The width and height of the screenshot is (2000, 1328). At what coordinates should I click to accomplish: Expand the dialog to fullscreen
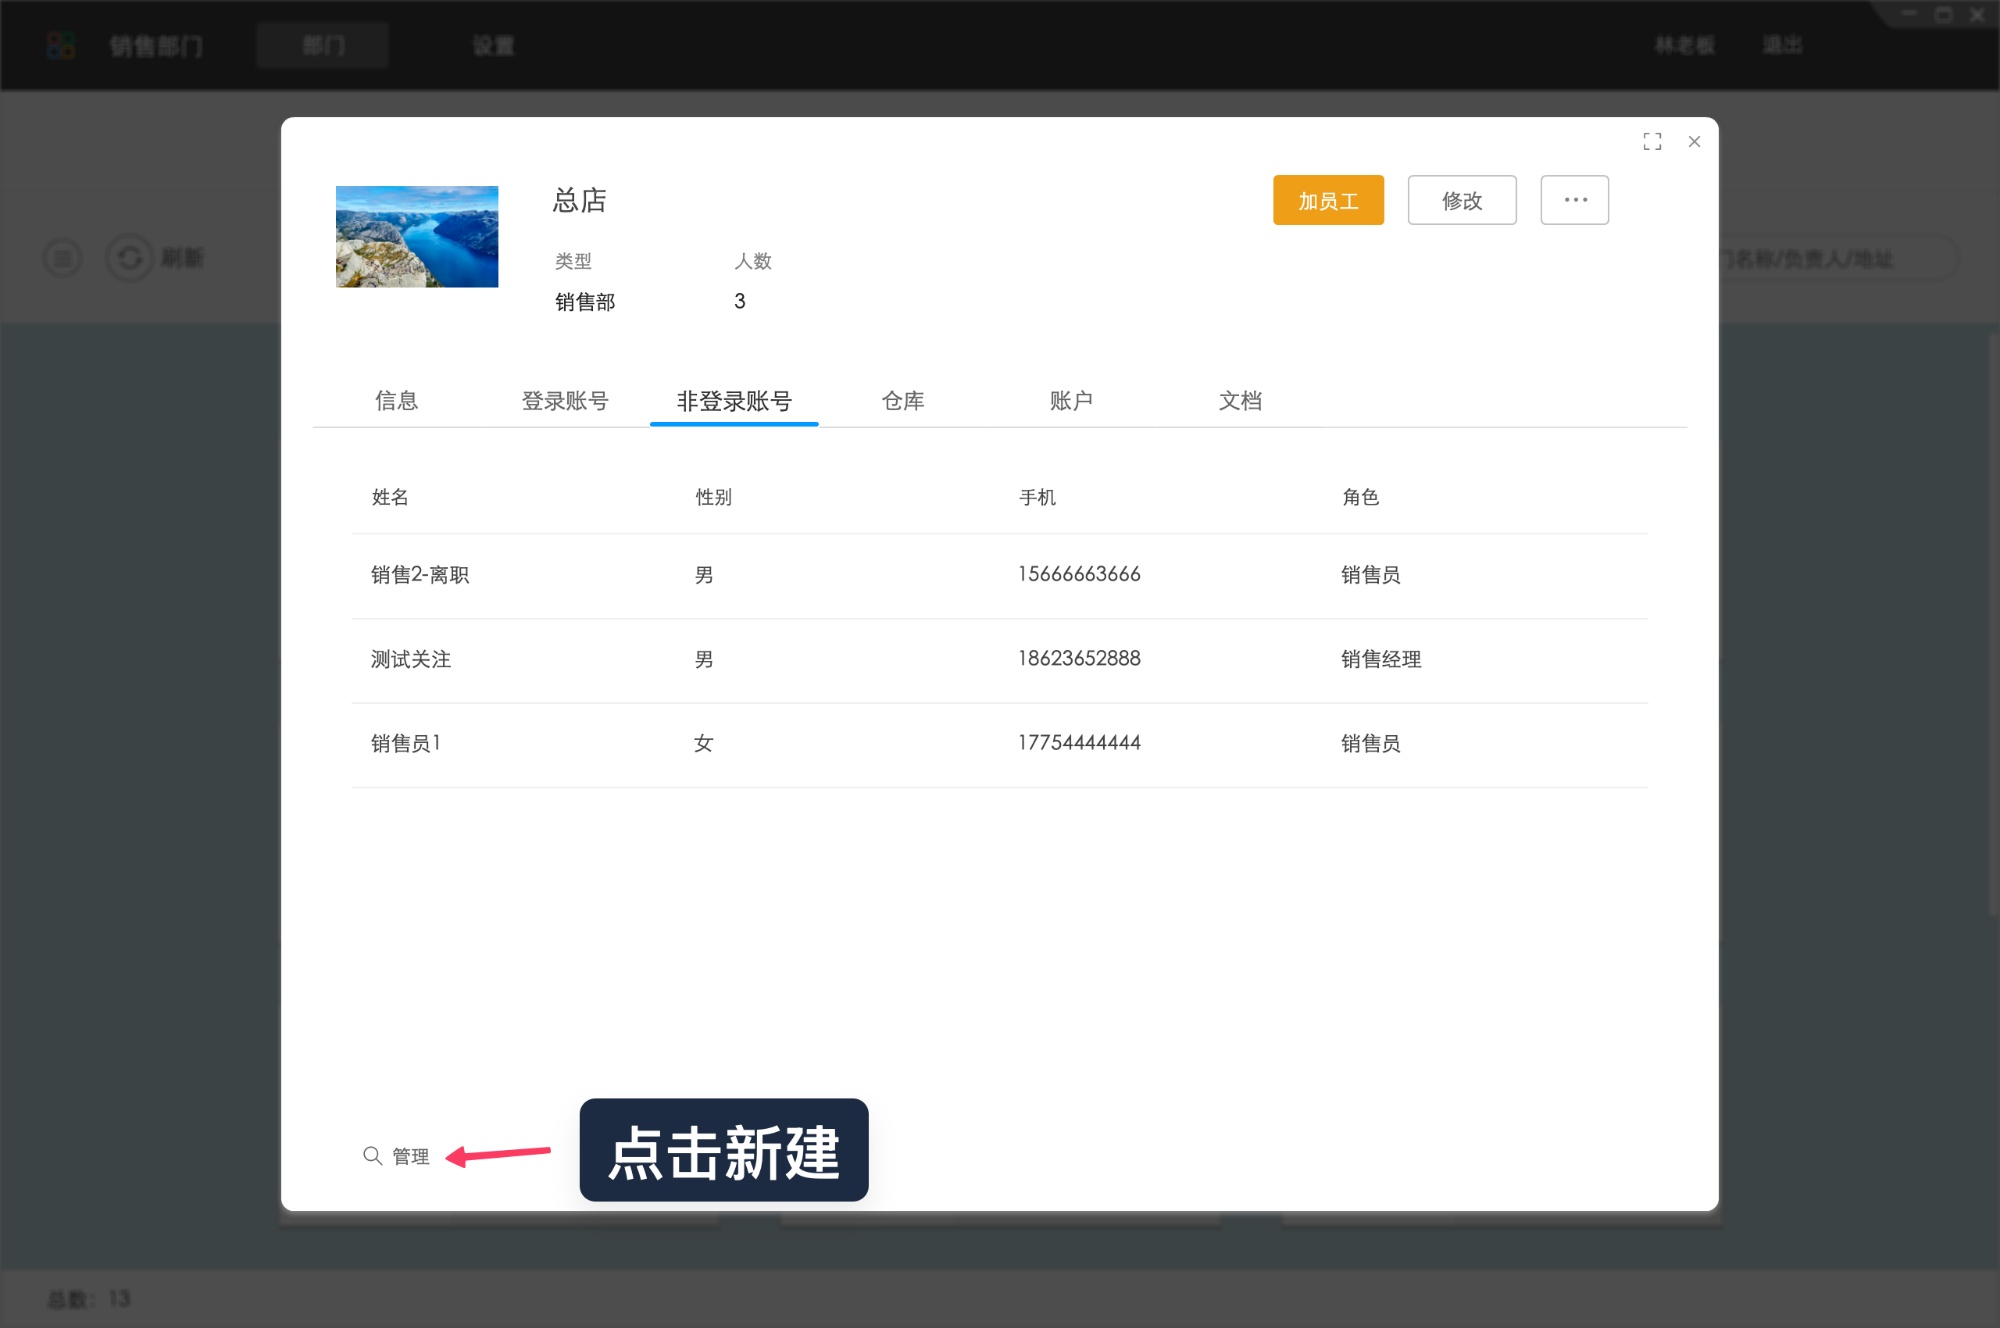click(1652, 142)
